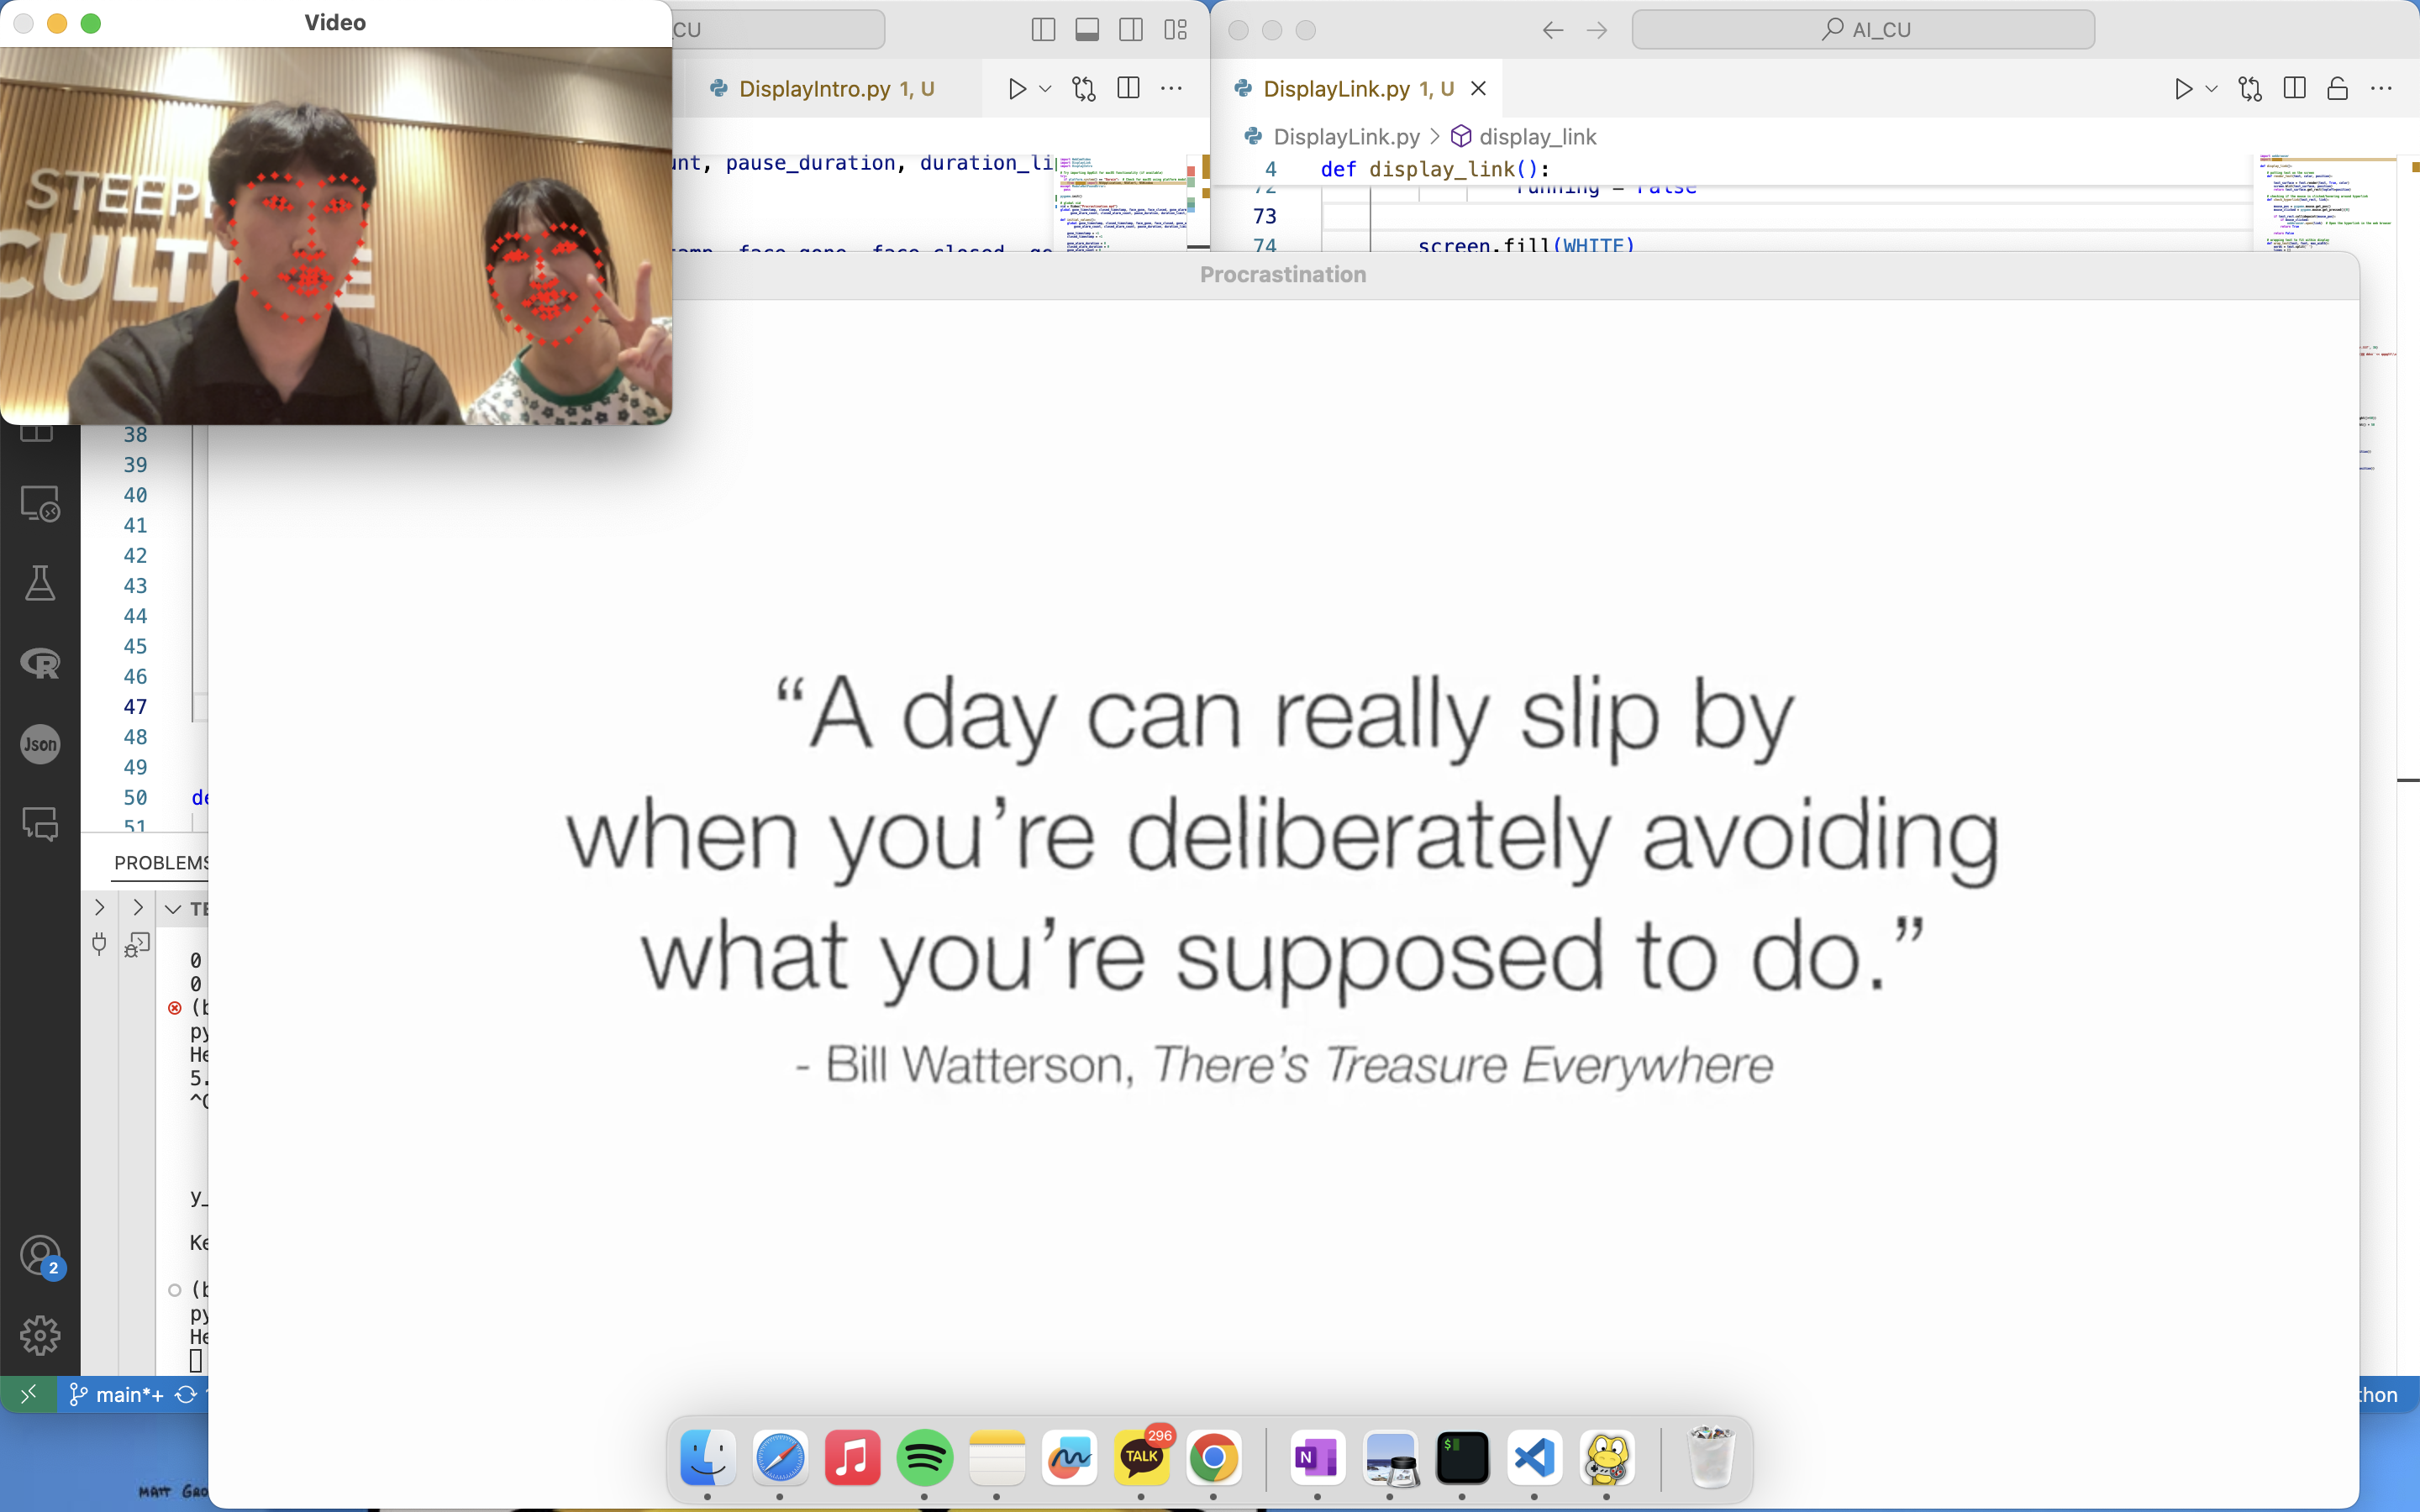Open the Testing view using the flask icon

40,584
